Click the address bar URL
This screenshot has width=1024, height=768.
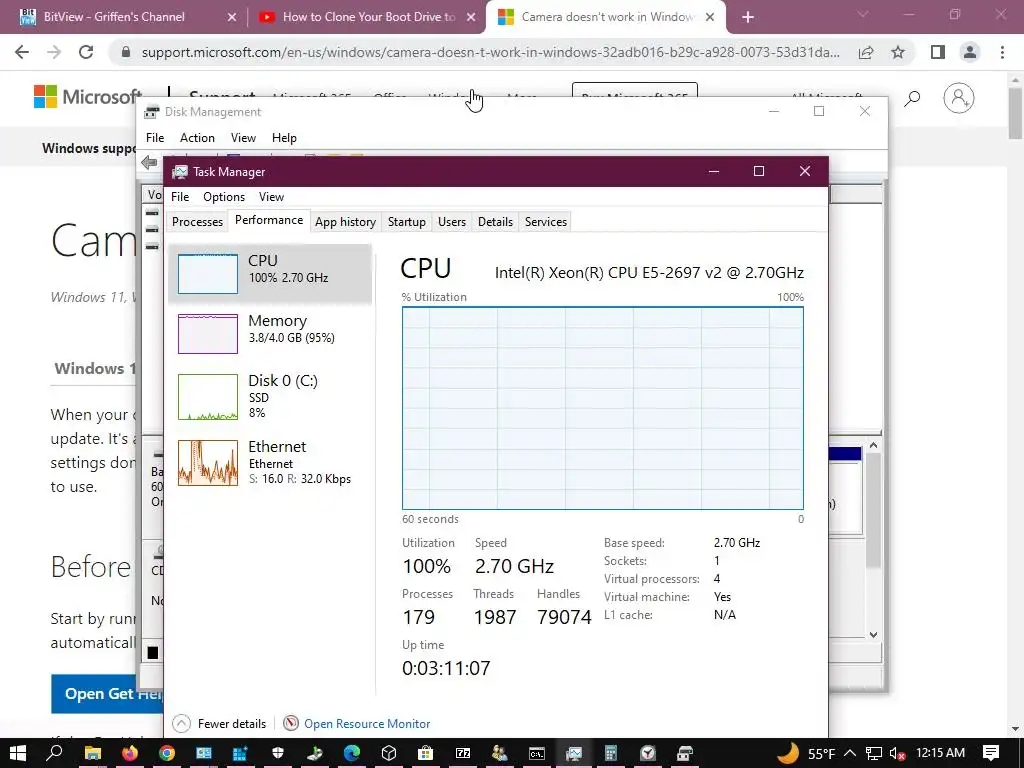pyautogui.click(x=490, y=52)
